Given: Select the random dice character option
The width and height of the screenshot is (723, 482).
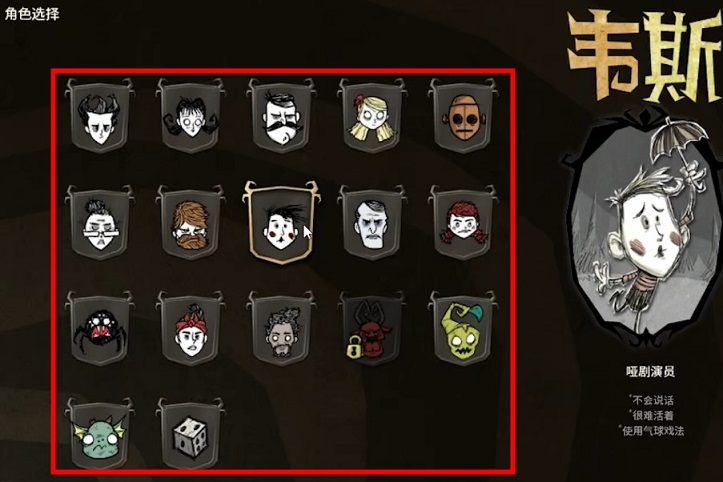Looking at the screenshot, I should click(x=190, y=434).
